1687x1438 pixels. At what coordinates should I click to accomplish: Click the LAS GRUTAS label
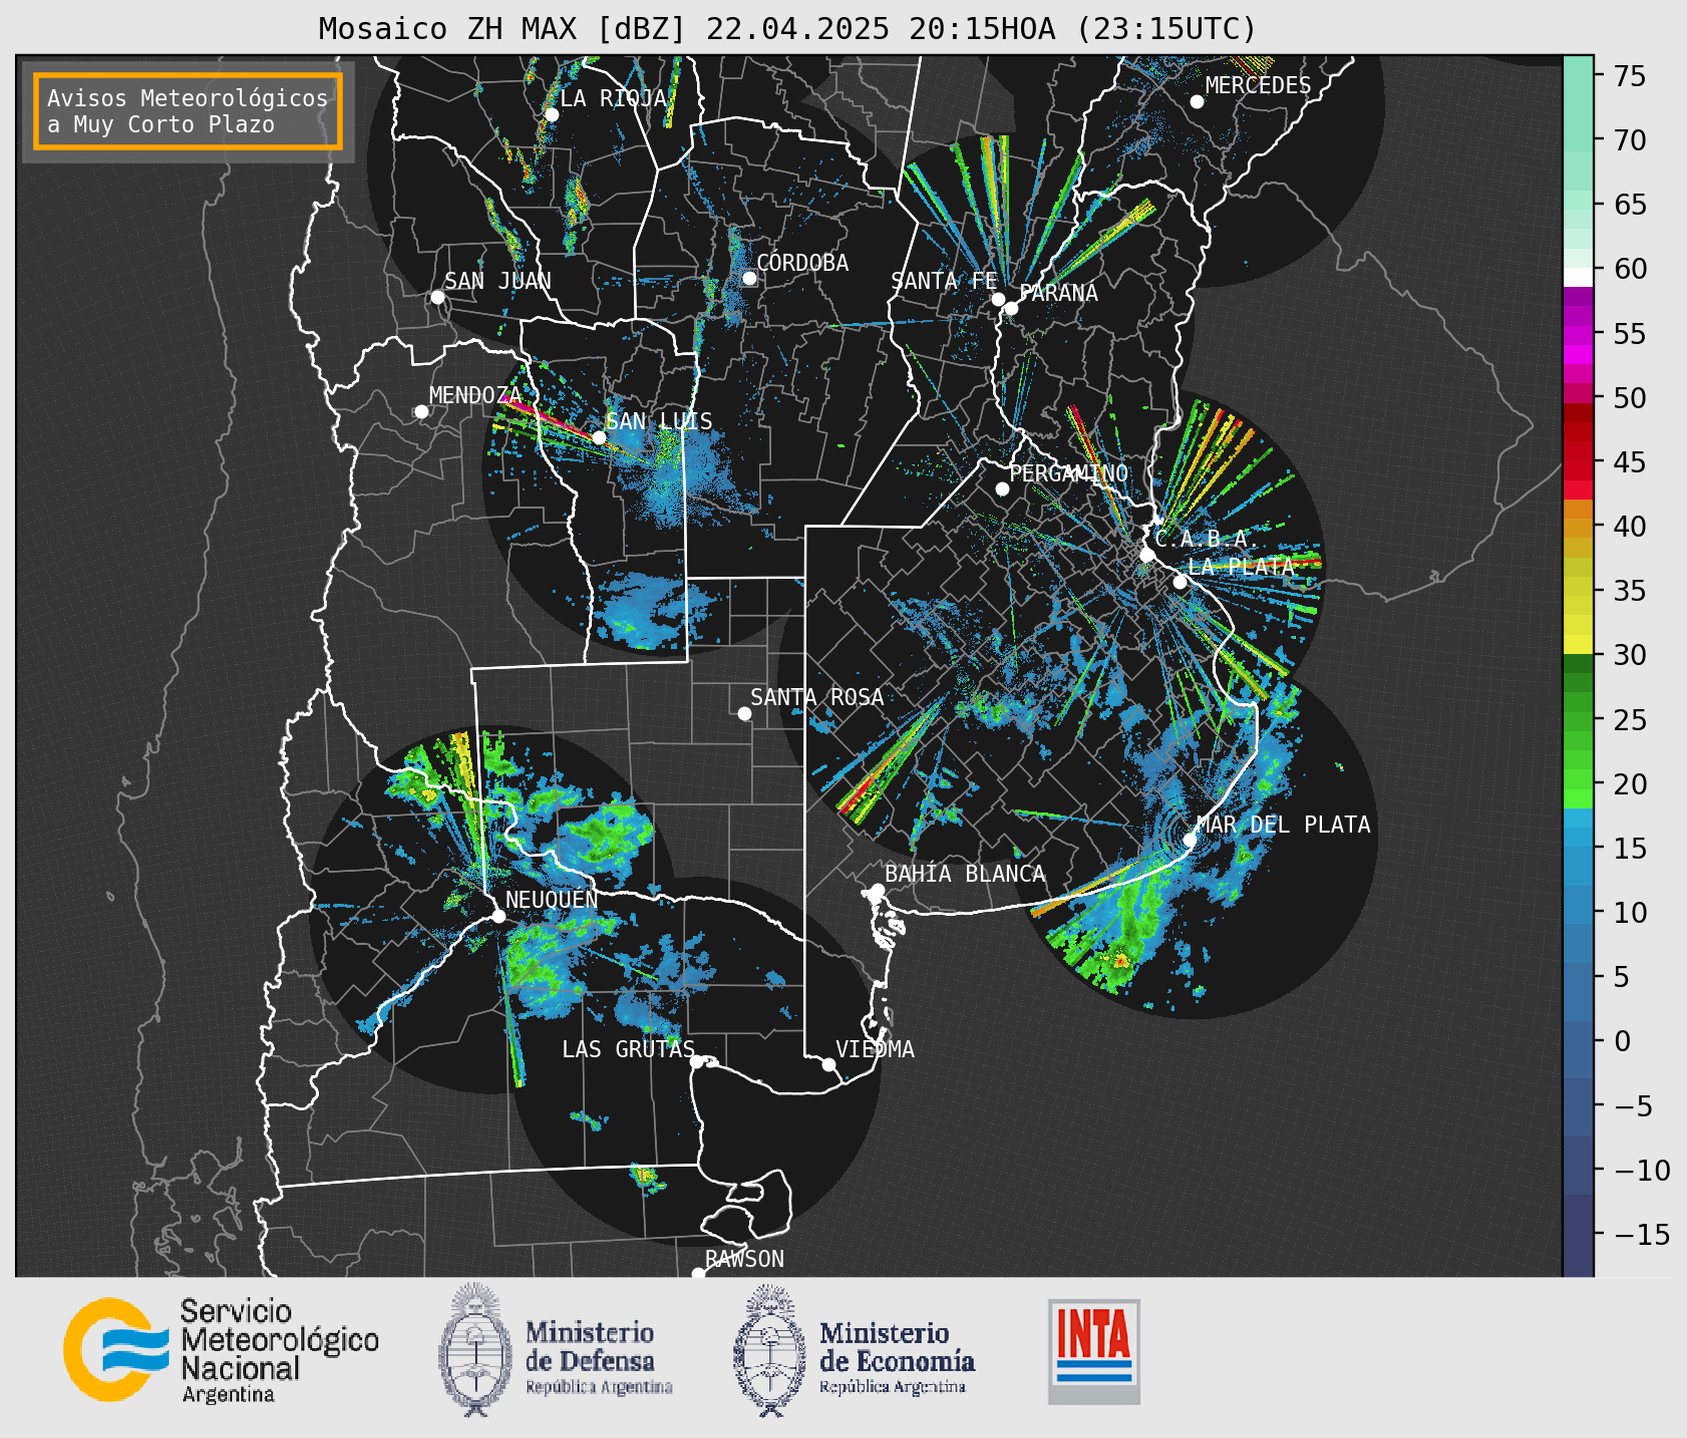click(x=628, y=1049)
